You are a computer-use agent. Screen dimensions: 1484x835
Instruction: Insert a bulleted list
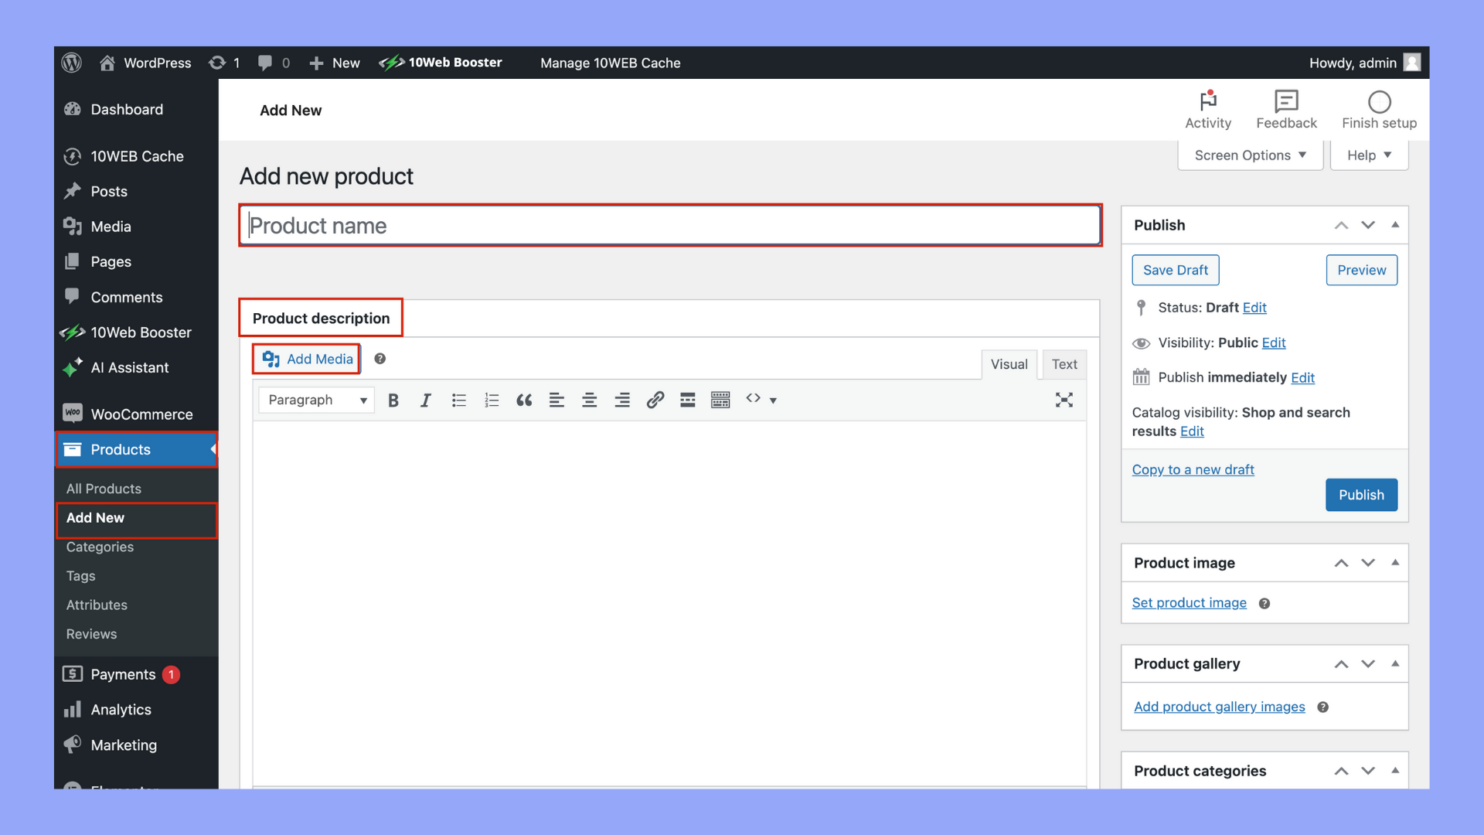[459, 399]
